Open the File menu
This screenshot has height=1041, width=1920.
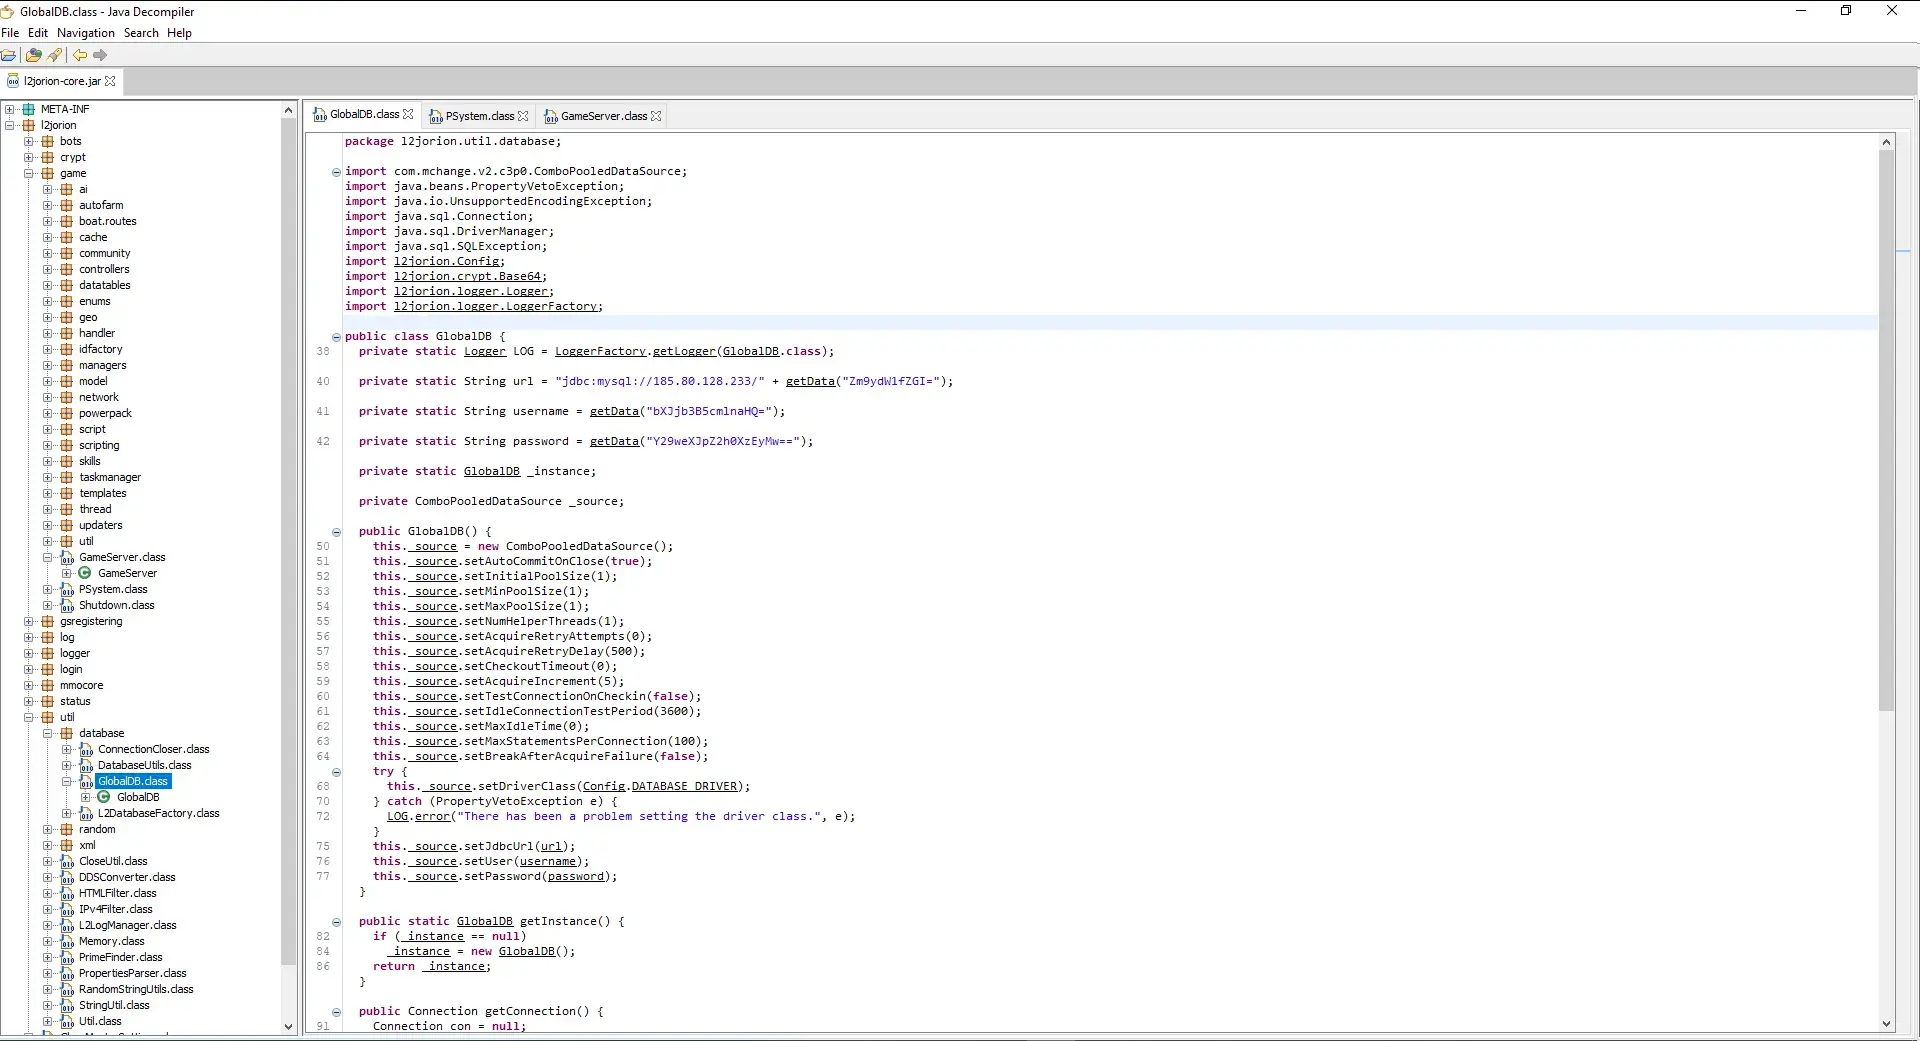tap(10, 33)
